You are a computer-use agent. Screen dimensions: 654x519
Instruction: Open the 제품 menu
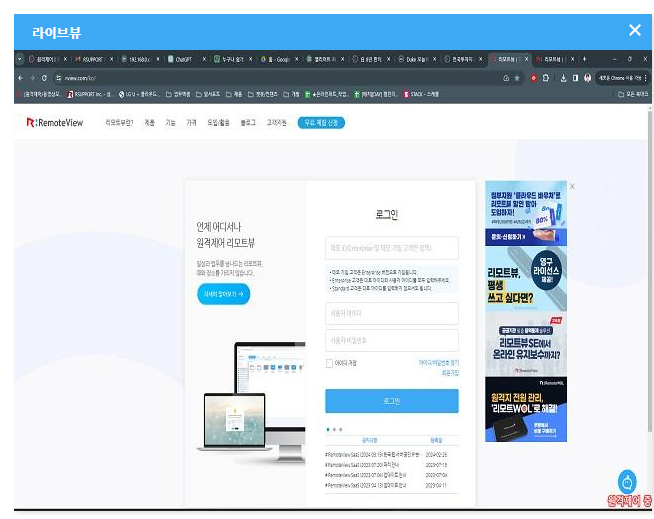149,123
